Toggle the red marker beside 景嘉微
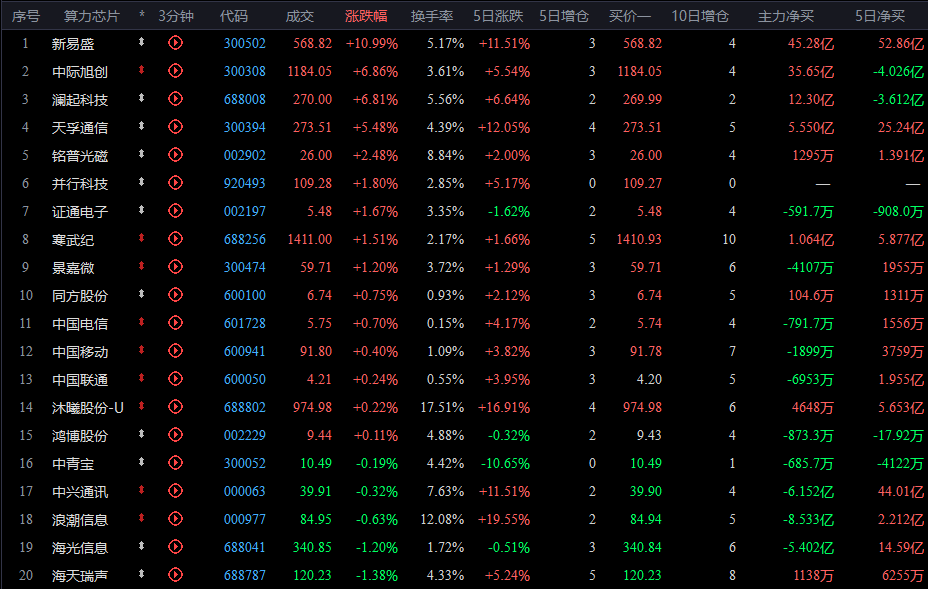928x589 pixels. (141, 266)
